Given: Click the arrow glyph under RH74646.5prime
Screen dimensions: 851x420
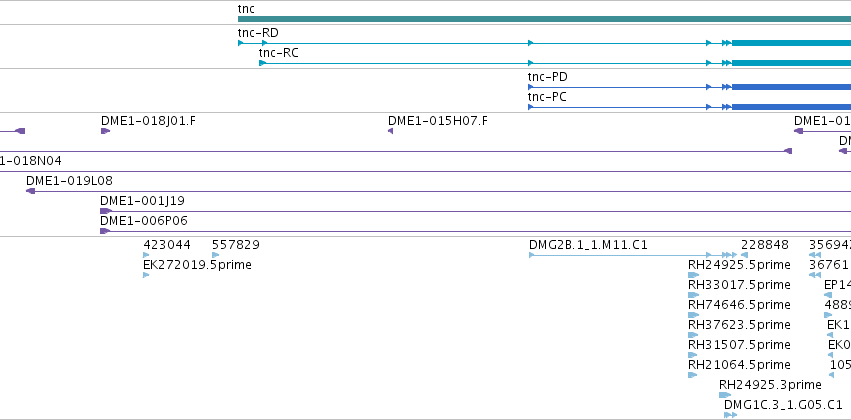Looking at the screenshot, I should (693, 315).
